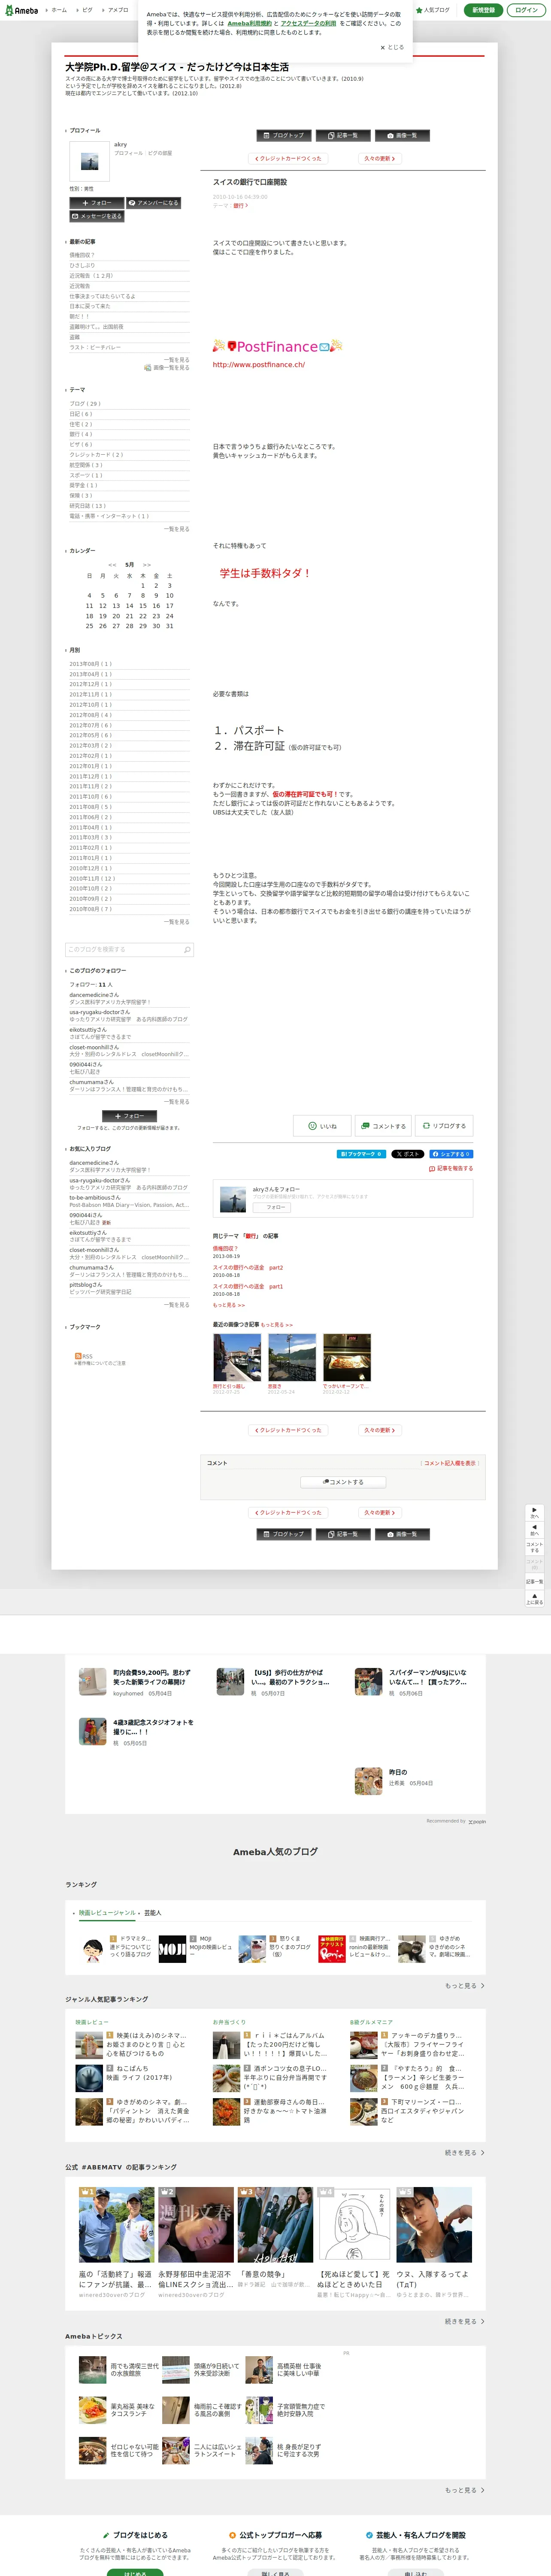
Task: Open monthly archive 2010年11月 ( 12 )
Action: (x=92, y=879)
